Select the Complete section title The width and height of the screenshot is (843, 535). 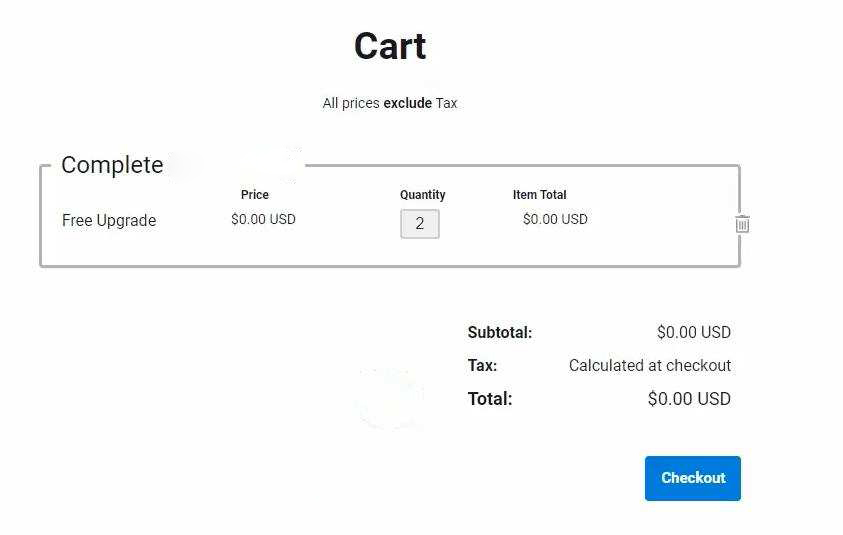pos(112,165)
